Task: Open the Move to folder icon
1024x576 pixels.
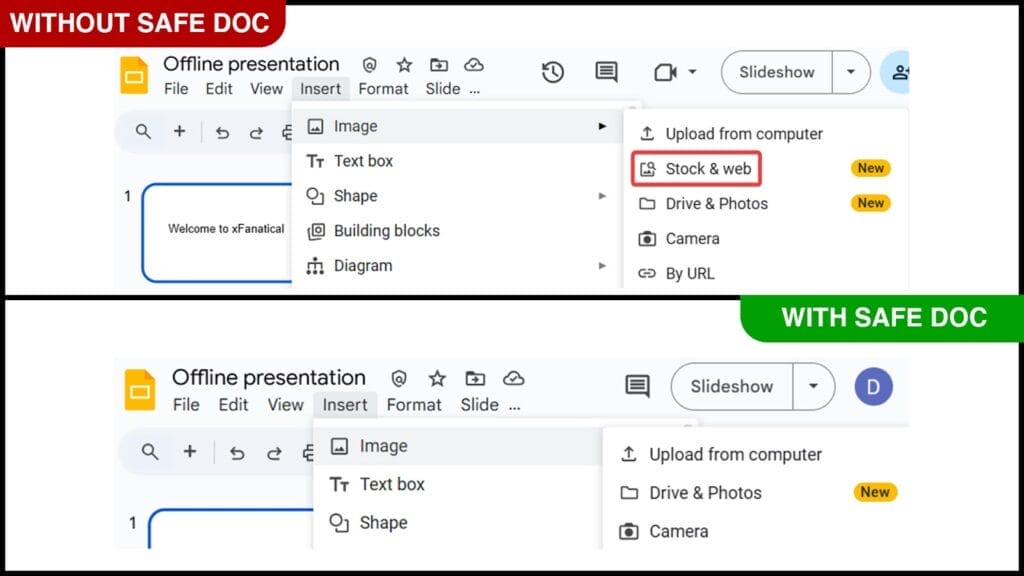Action: click(438, 63)
